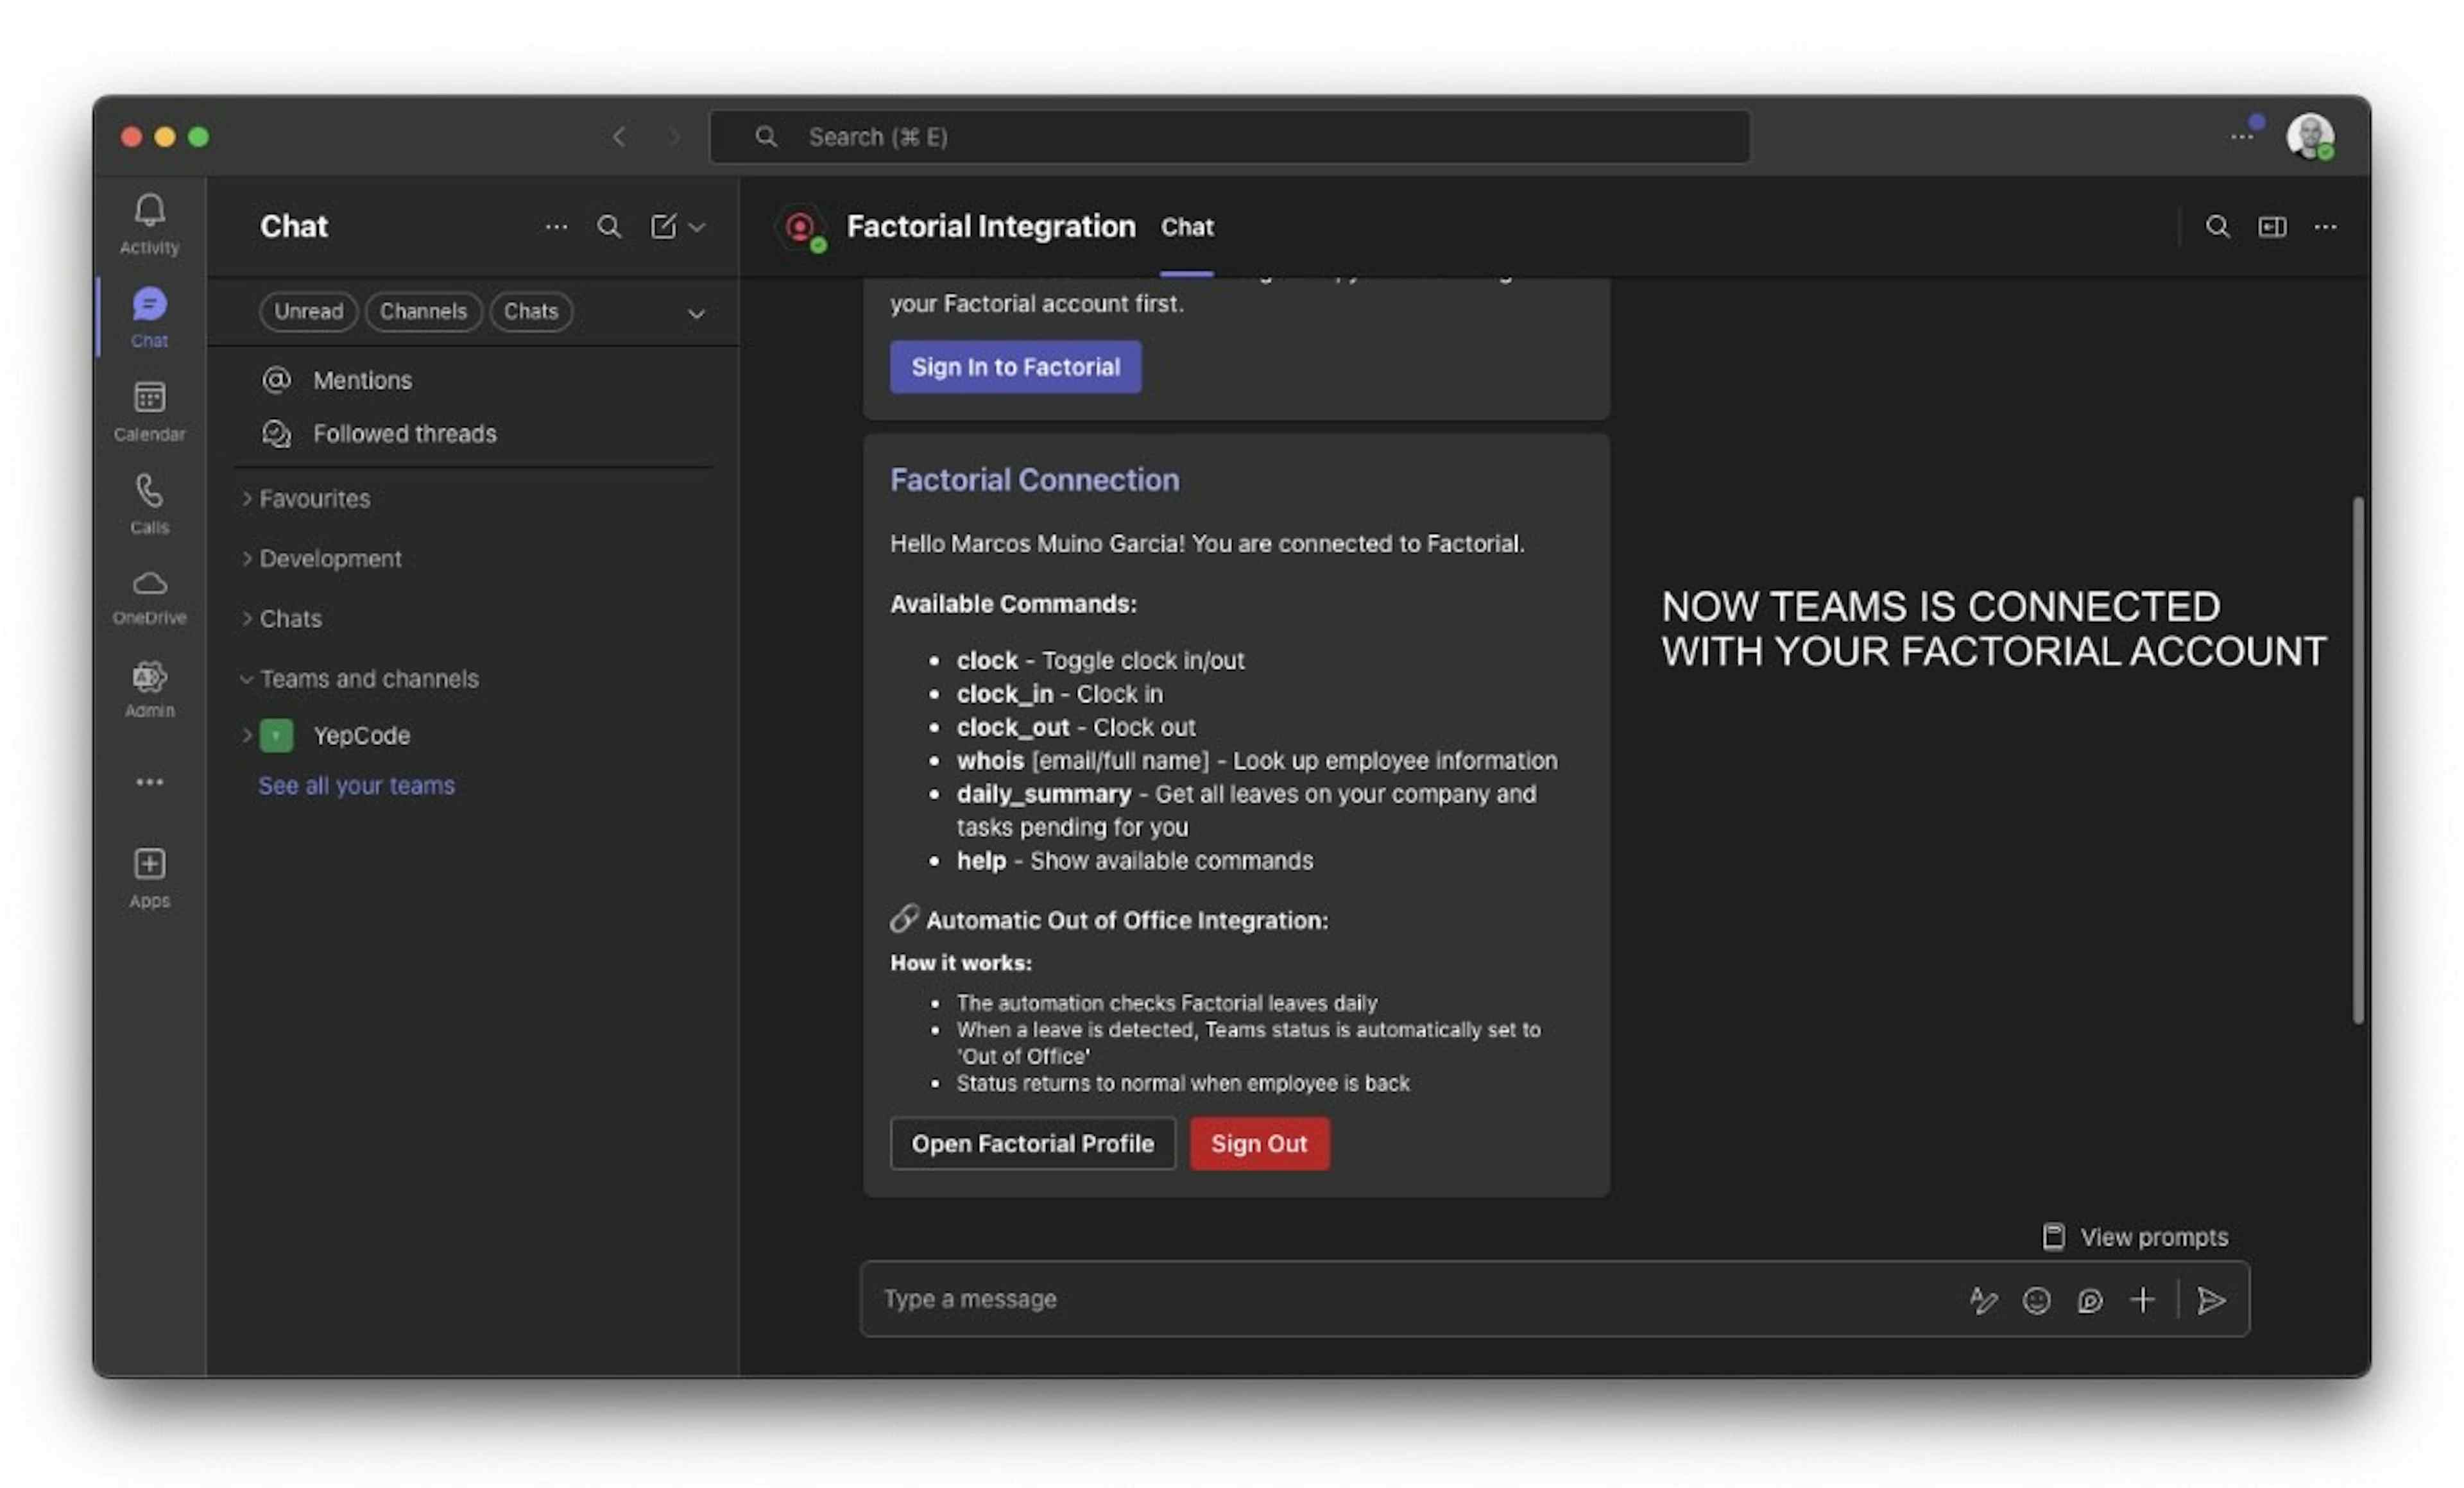Open OneDrive cloud icon in sidebar
Screen dimensions: 2464x1488
pyautogui.click(x=149, y=584)
